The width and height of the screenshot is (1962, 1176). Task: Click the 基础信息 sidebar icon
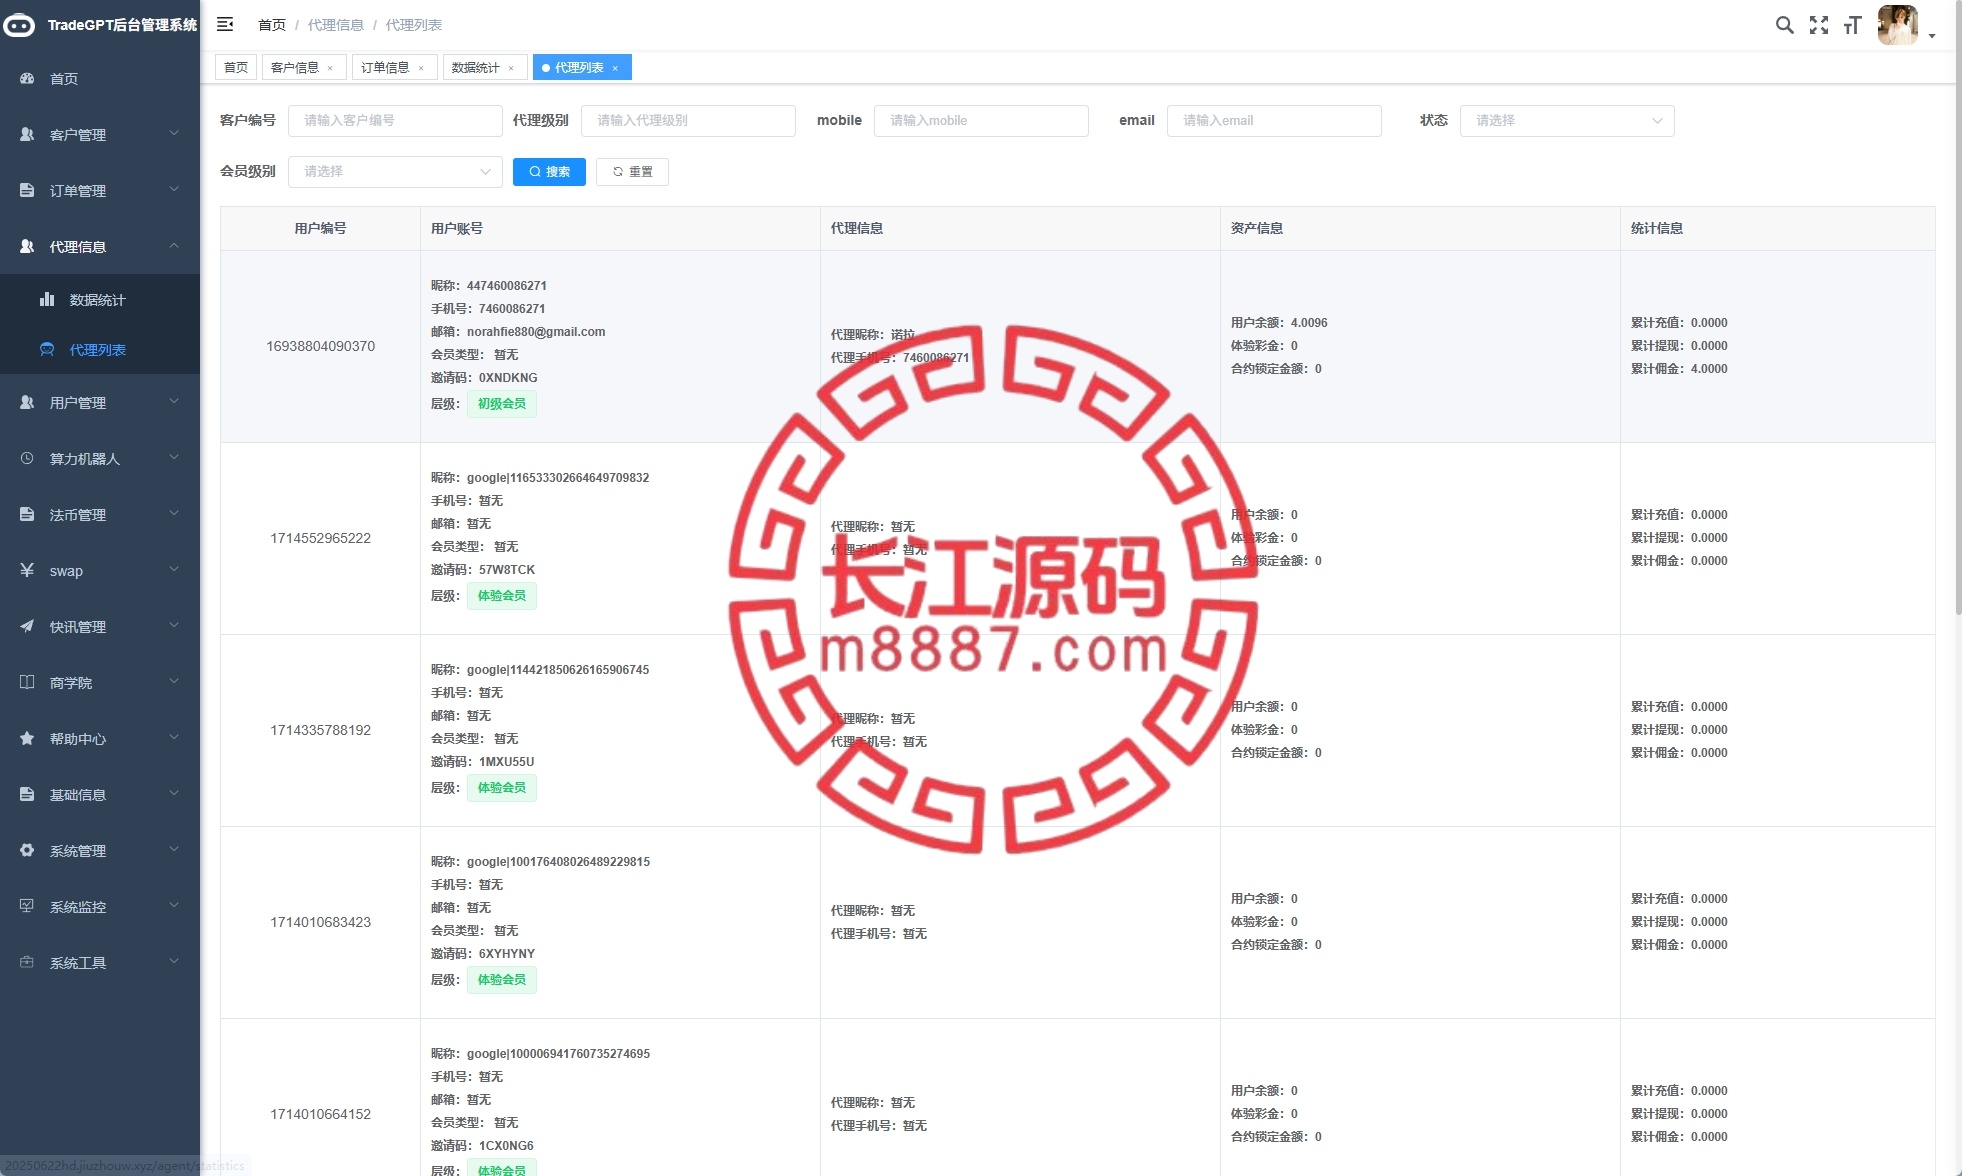tap(27, 794)
